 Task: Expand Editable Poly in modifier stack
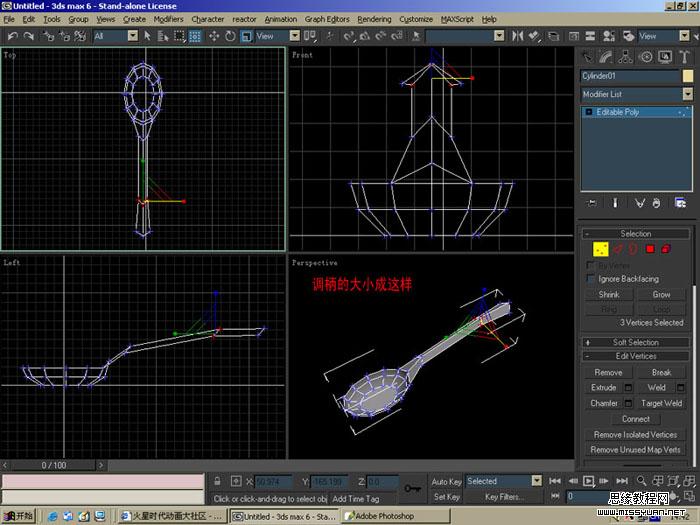[588, 112]
